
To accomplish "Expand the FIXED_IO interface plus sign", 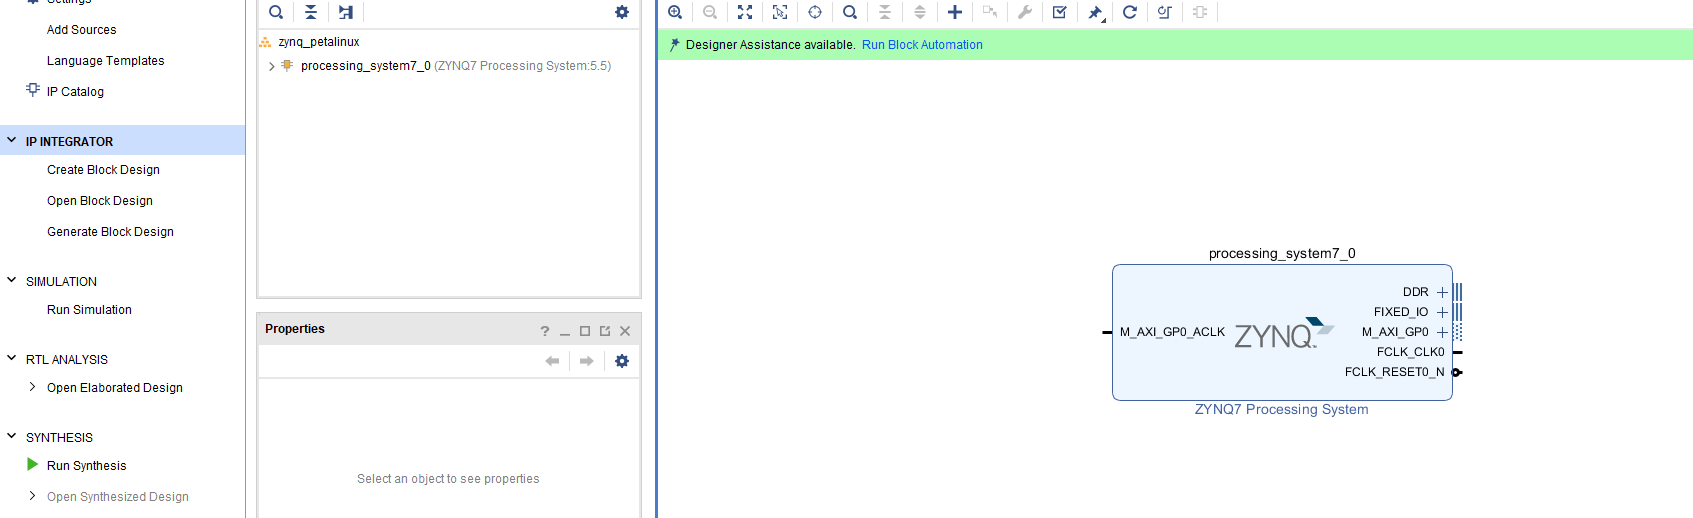I will [1442, 312].
